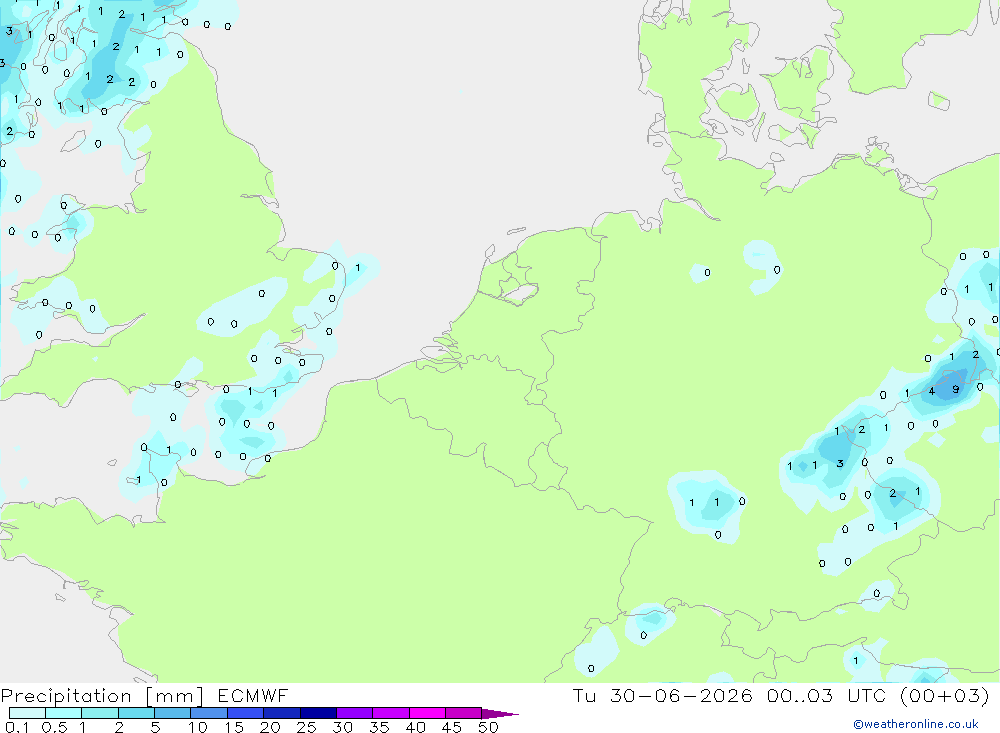Click the 30–35 mm purple legend swatch

tap(355, 713)
